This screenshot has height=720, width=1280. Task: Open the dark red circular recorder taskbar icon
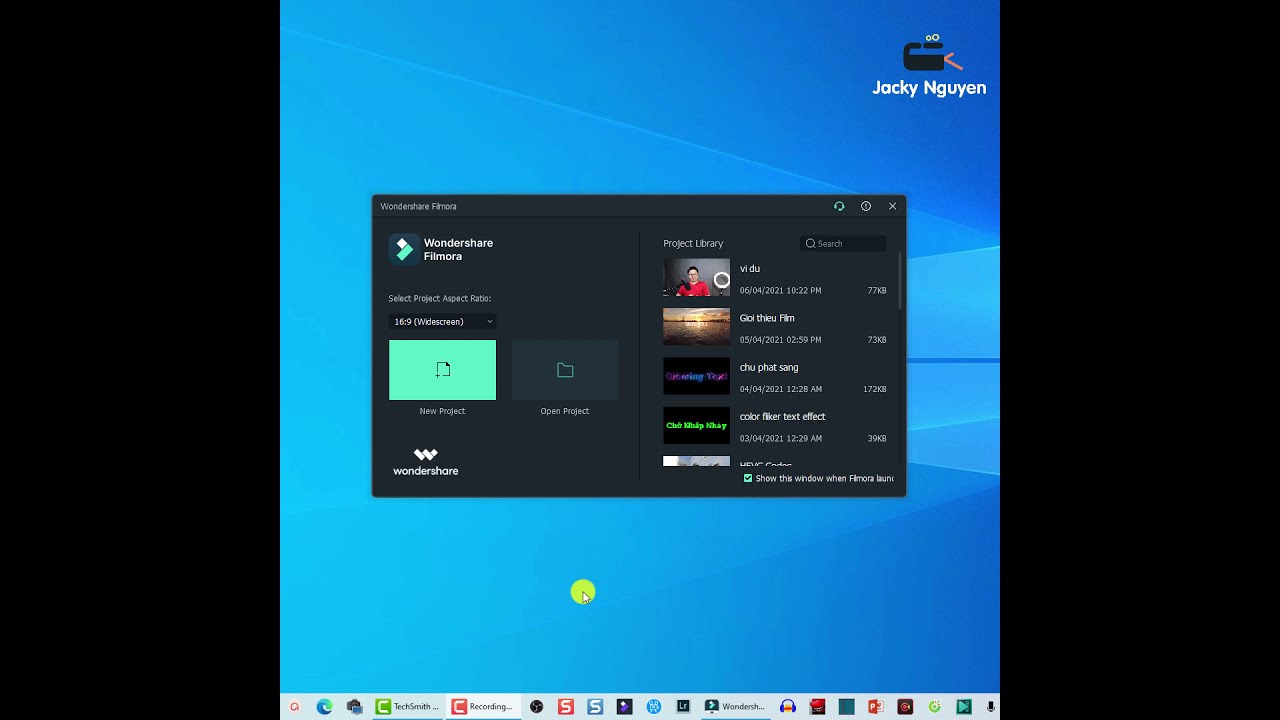click(x=904, y=706)
